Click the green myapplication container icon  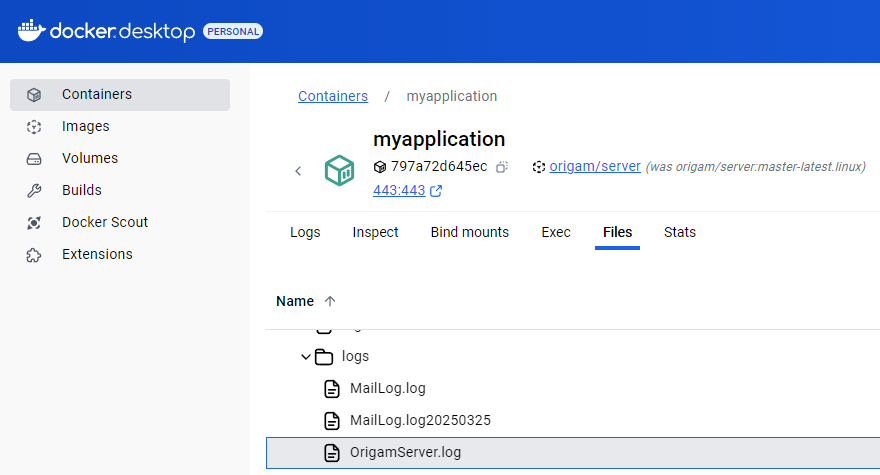(340, 171)
